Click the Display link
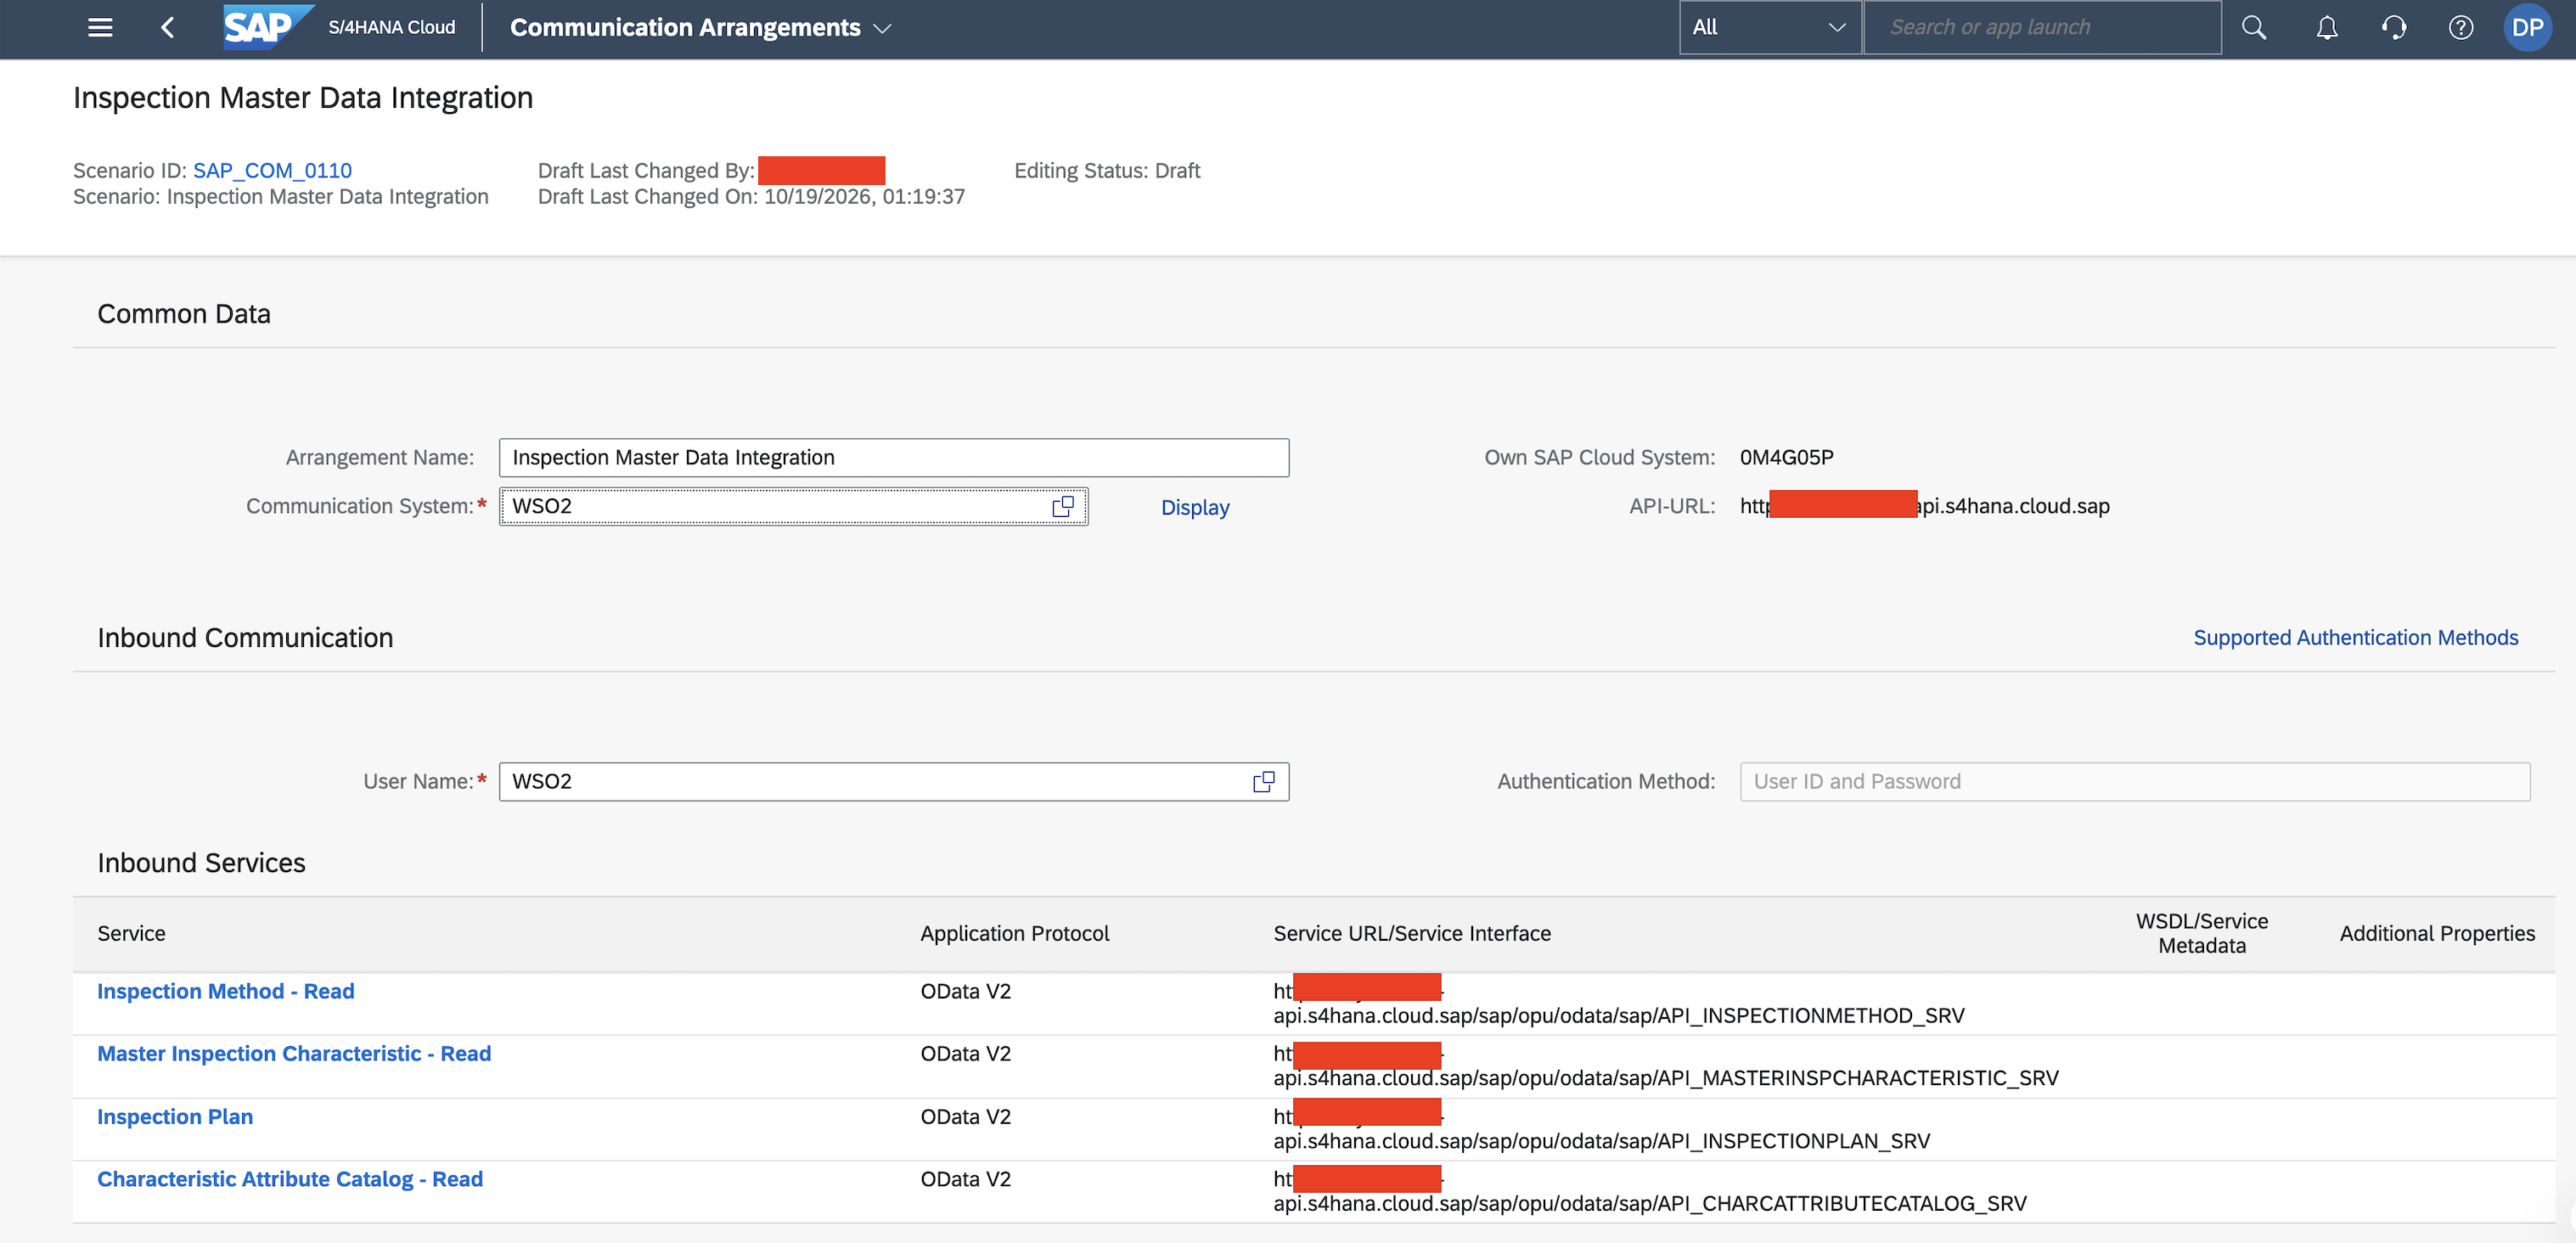The image size is (2576, 1243). [x=1195, y=508]
